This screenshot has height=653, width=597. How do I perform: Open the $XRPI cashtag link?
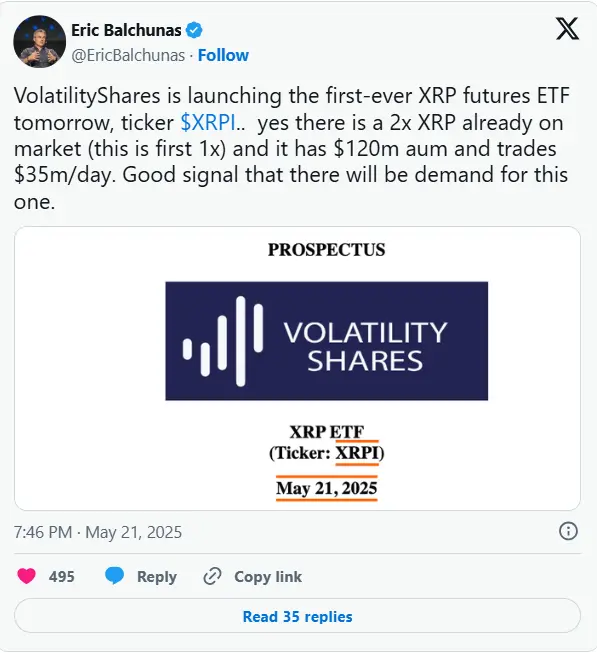coord(208,123)
